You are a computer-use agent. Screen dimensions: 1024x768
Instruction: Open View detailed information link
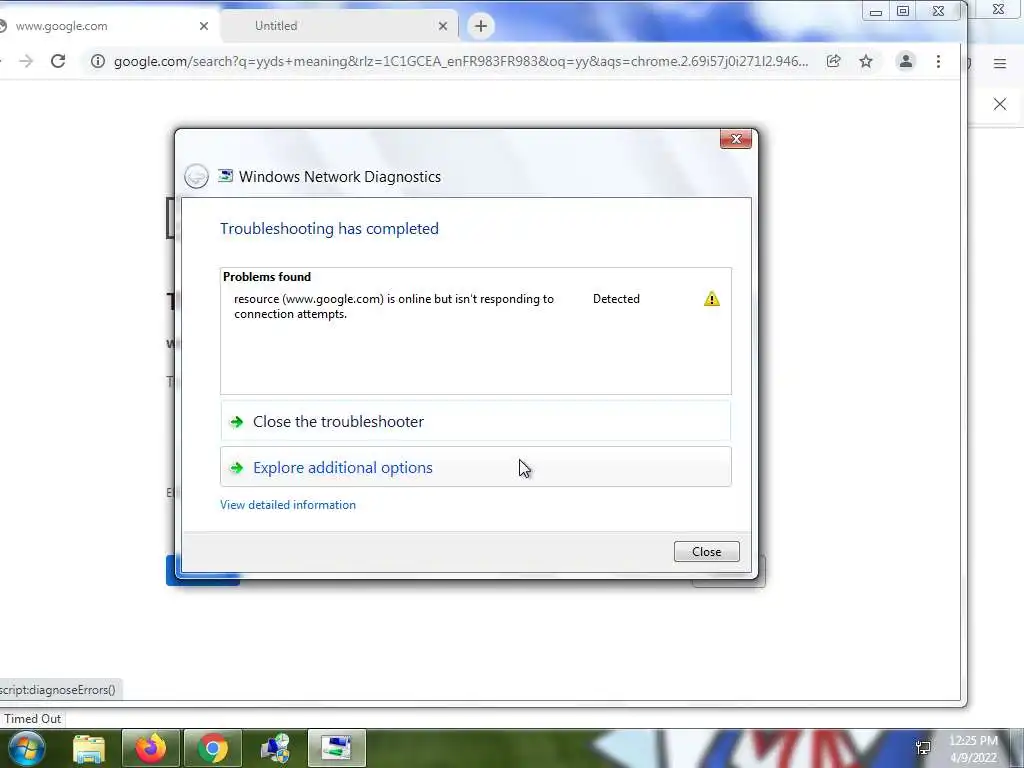point(288,505)
